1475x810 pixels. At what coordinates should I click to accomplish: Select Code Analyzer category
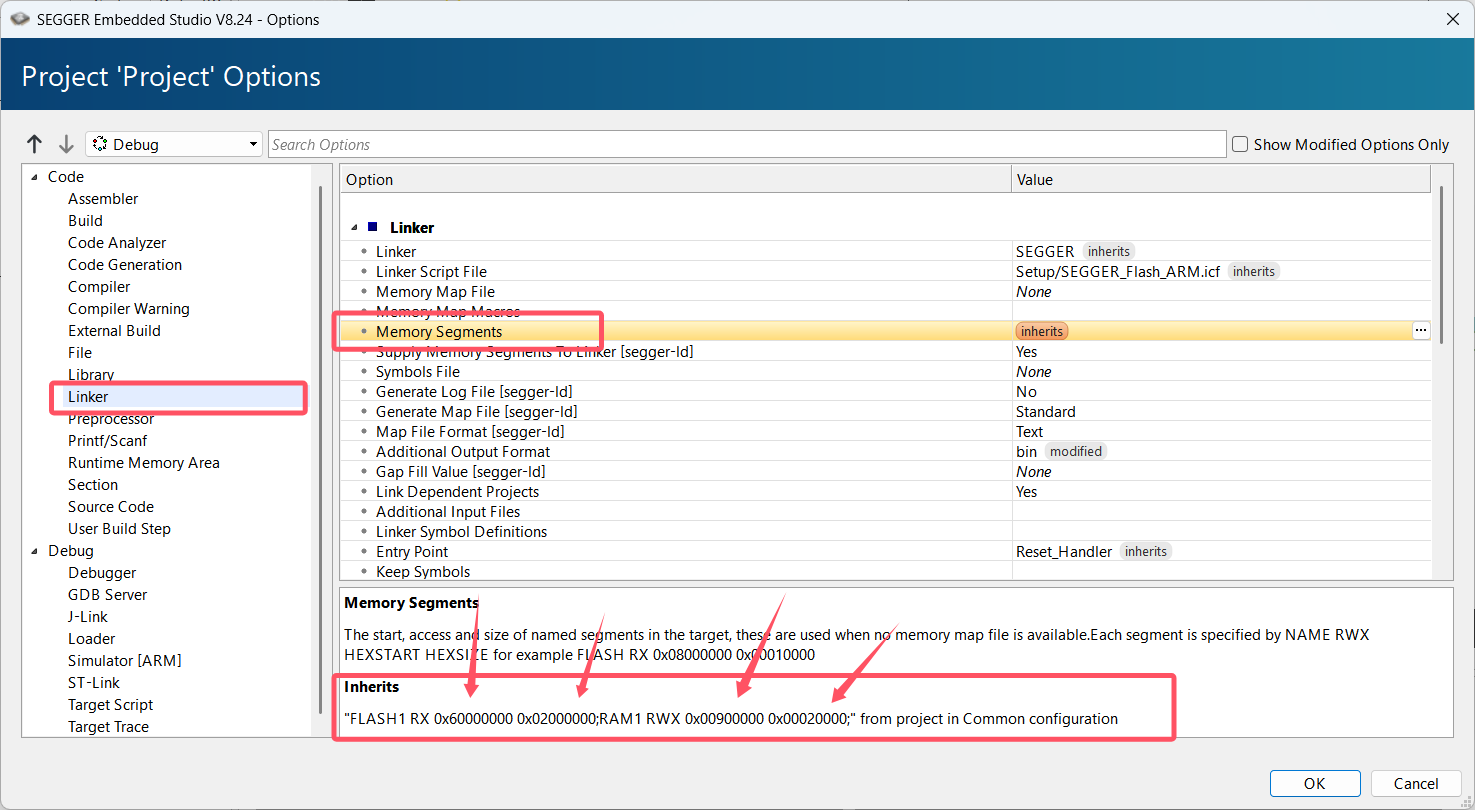click(117, 243)
